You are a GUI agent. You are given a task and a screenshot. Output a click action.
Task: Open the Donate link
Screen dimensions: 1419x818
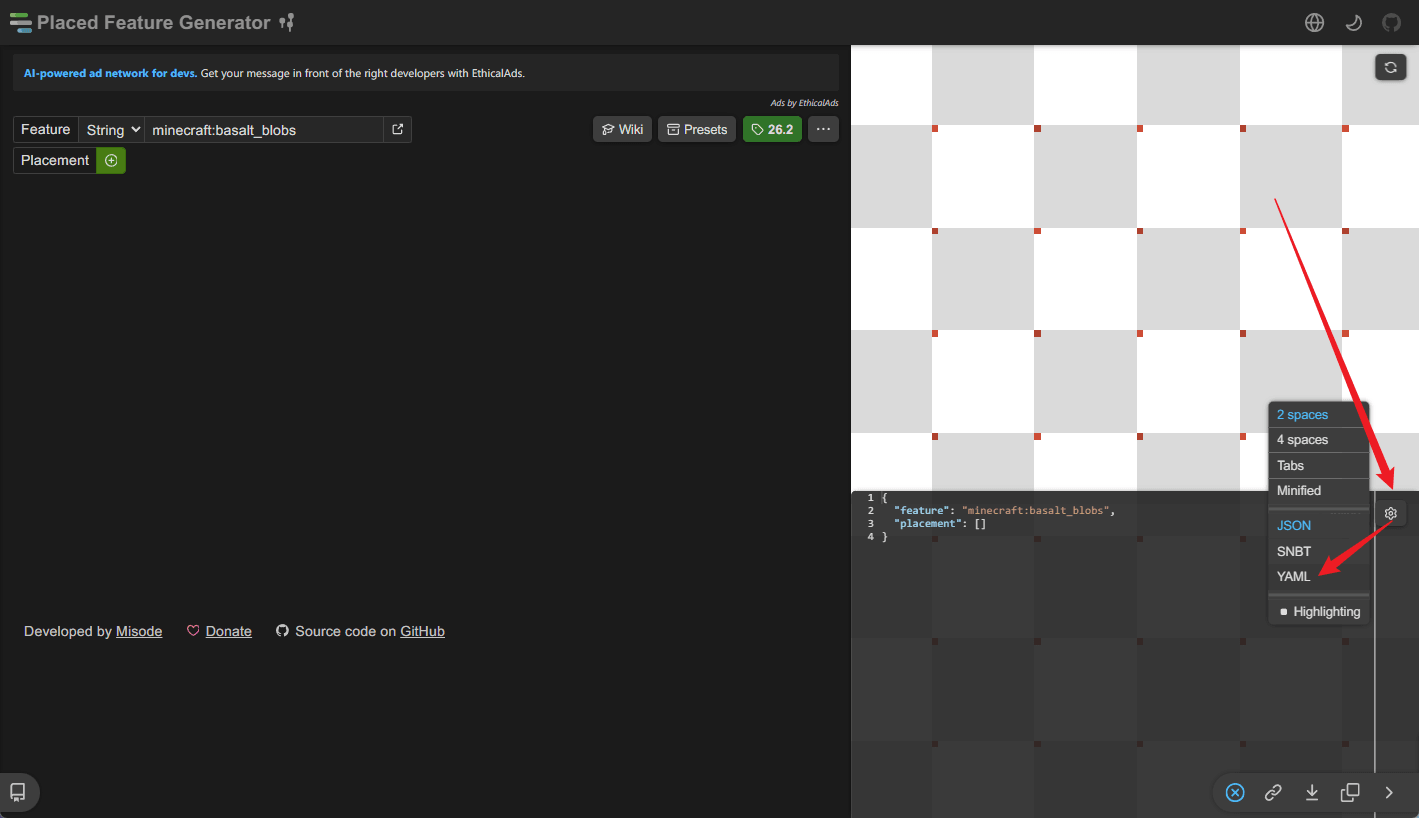pos(228,631)
